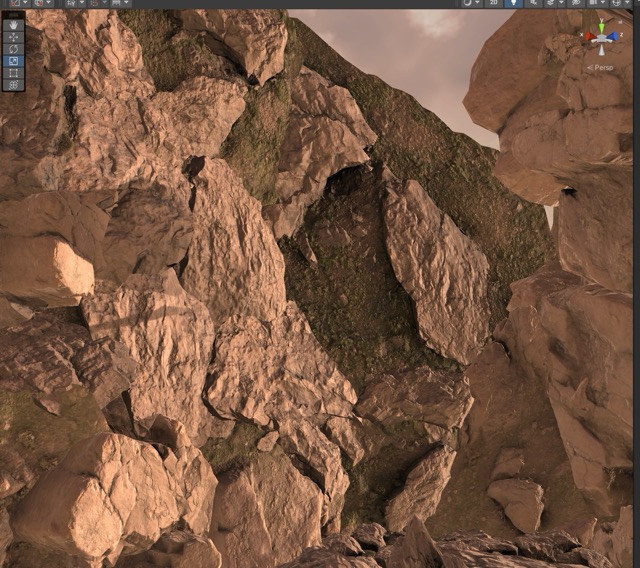Select the combined Transform tool

13,85
